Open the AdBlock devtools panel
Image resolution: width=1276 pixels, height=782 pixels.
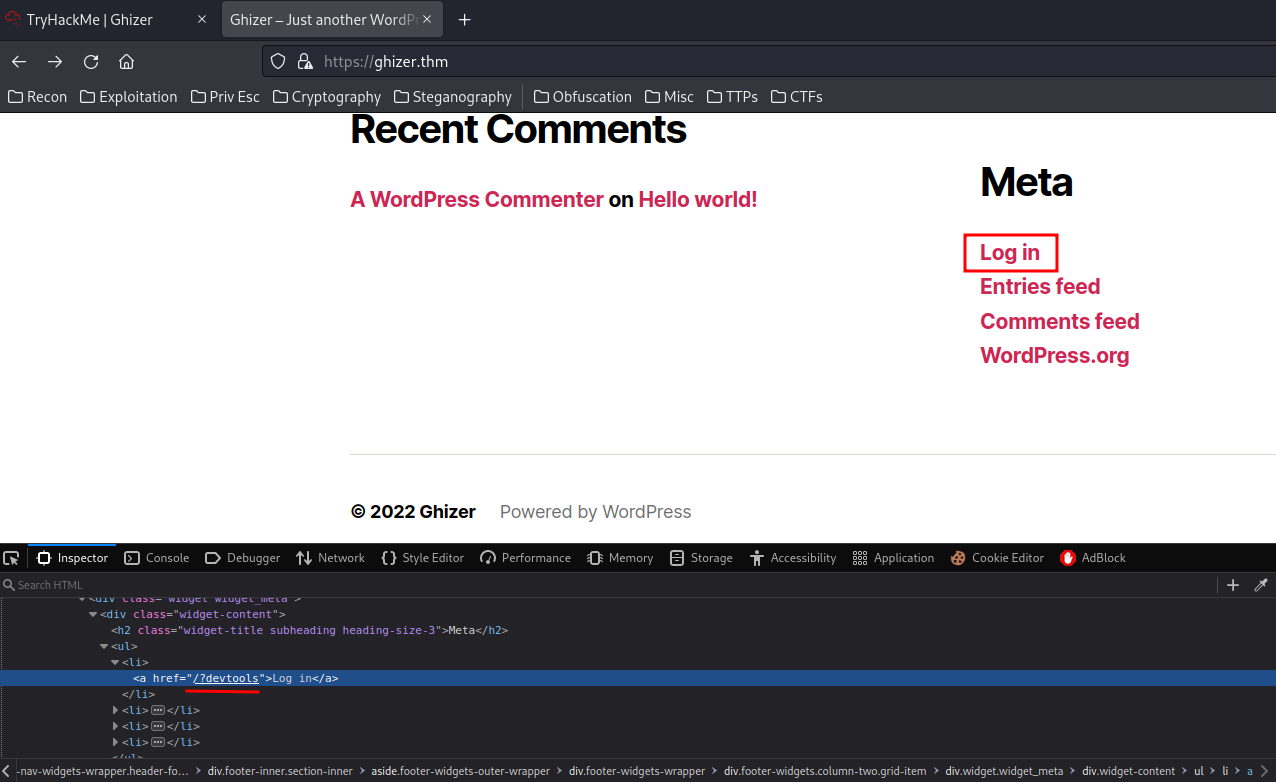(1093, 558)
